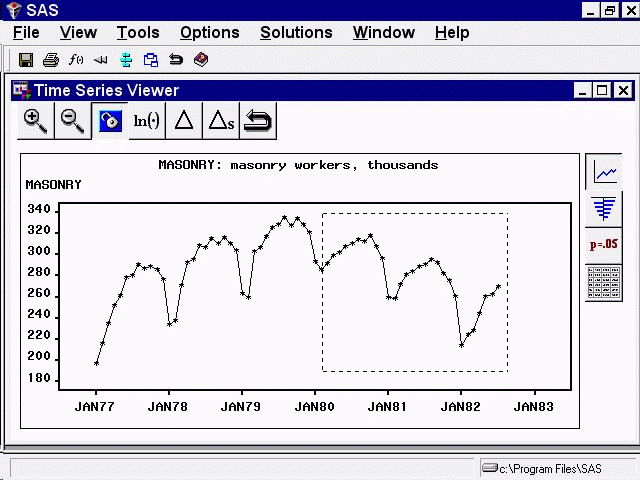
Task: Expand the Options menu
Action: coord(209,32)
